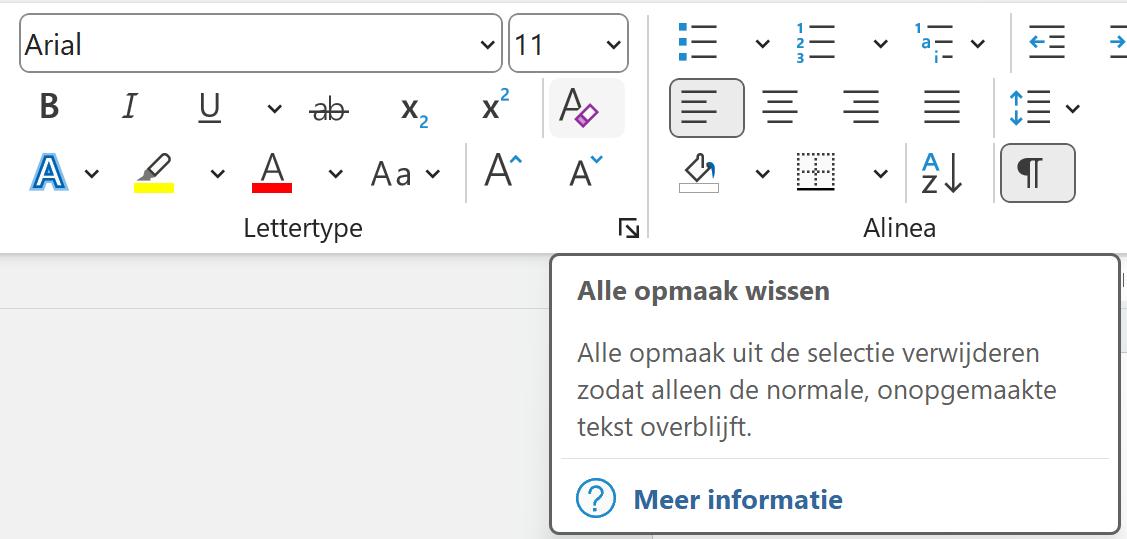Toggle show paragraph marks

pos(1037,173)
